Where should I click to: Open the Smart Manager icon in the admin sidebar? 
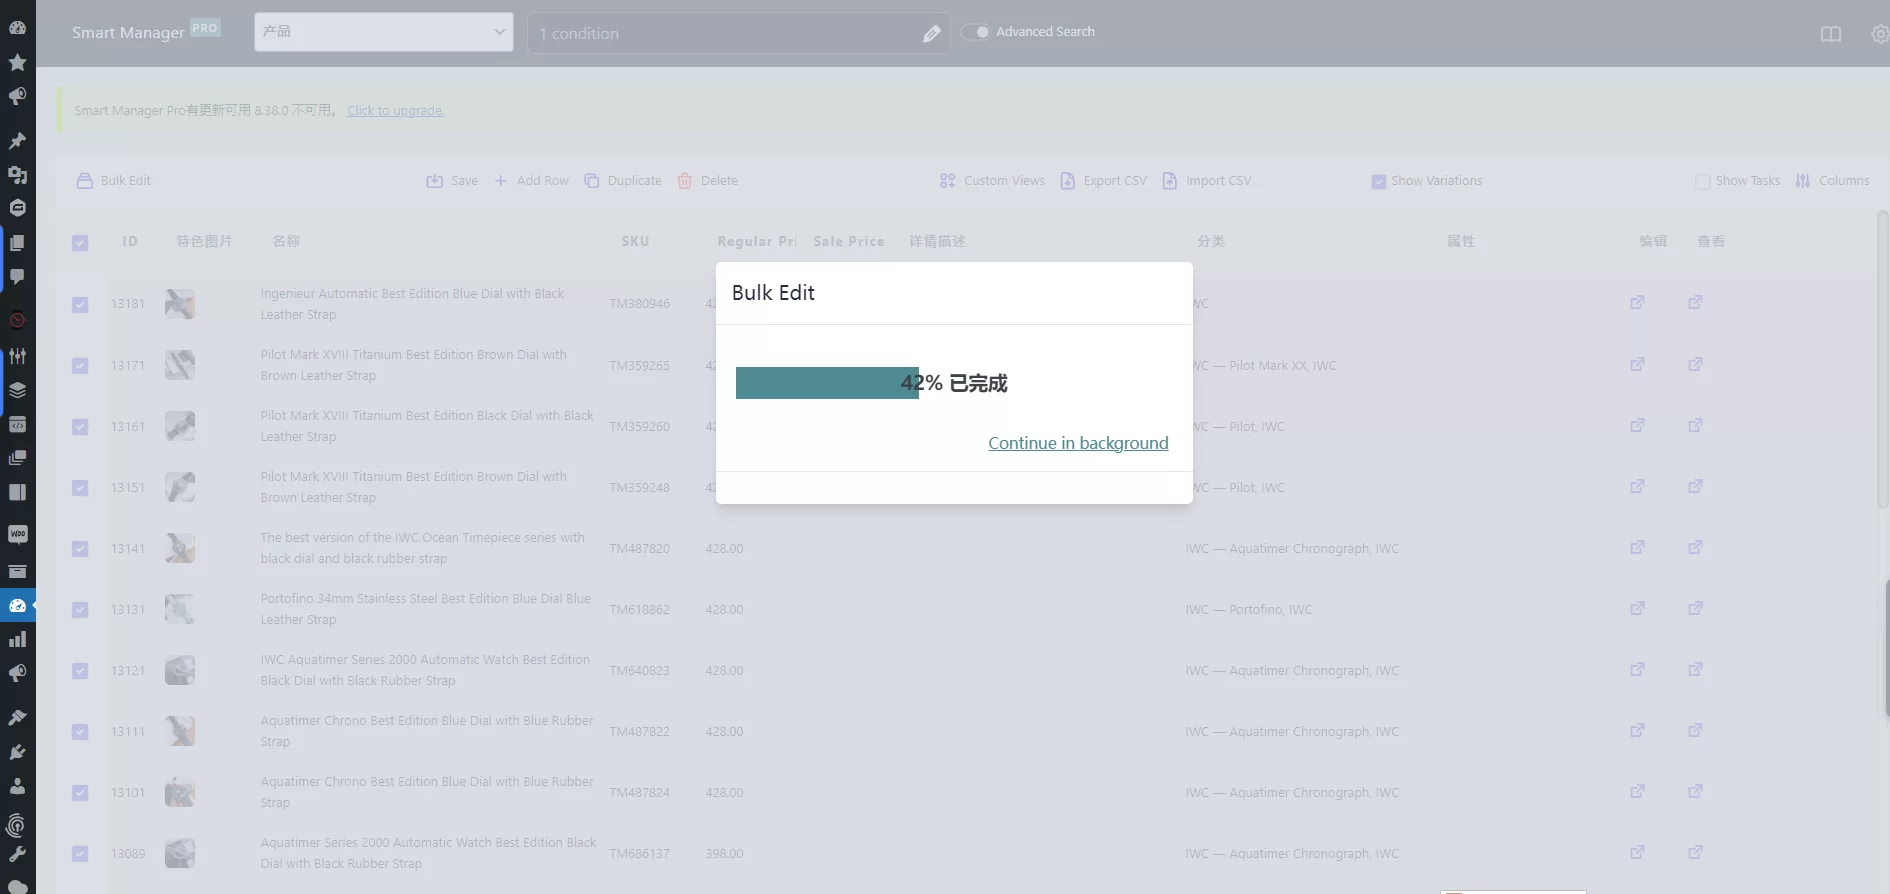coord(17,606)
